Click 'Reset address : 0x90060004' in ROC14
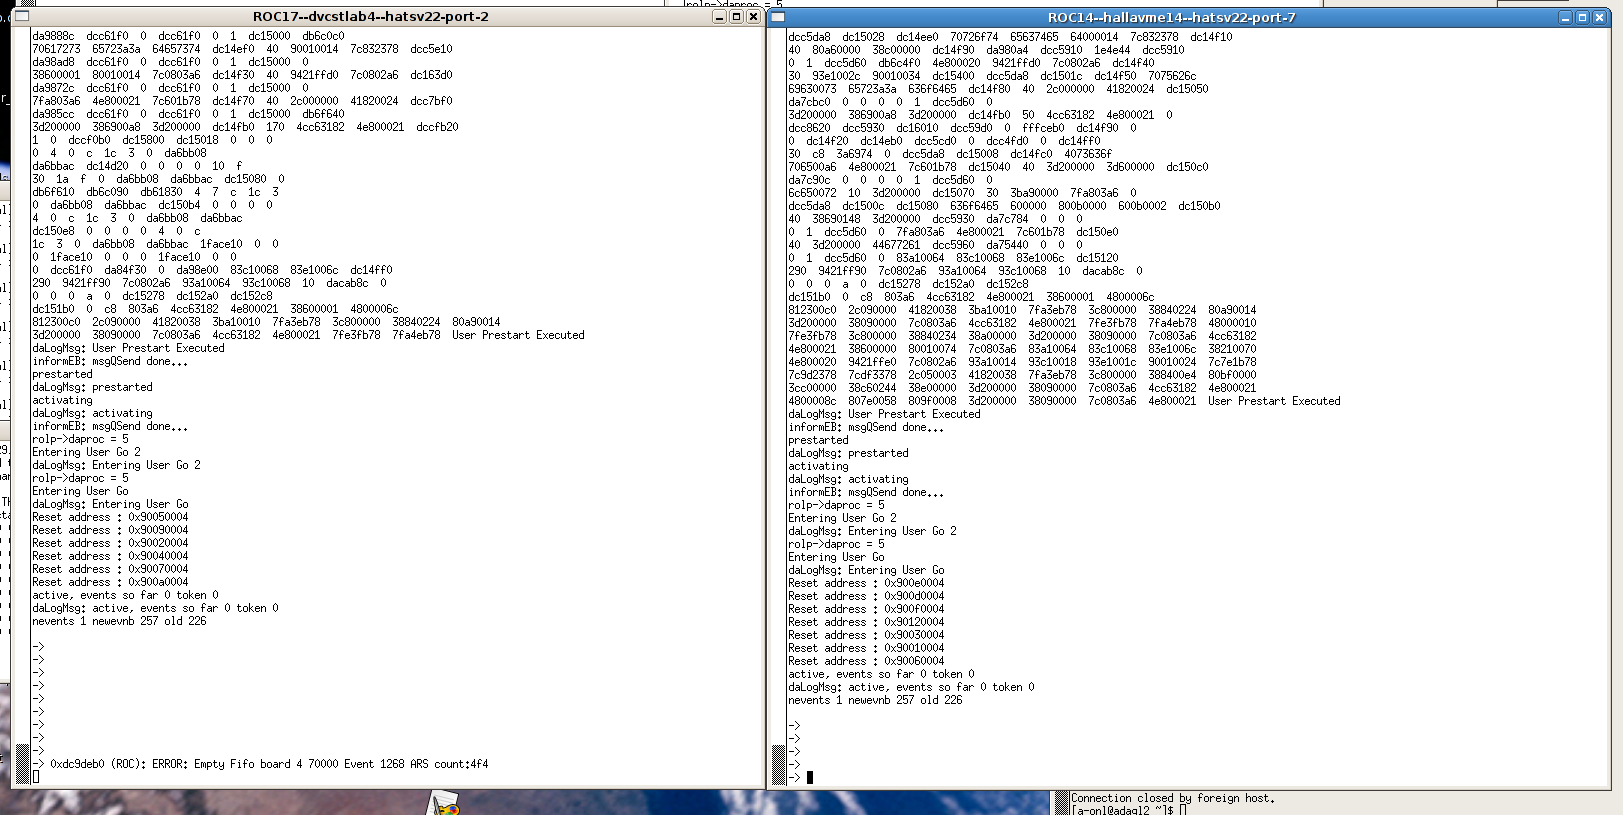The height and width of the screenshot is (815, 1623). click(x=866, y=661)
